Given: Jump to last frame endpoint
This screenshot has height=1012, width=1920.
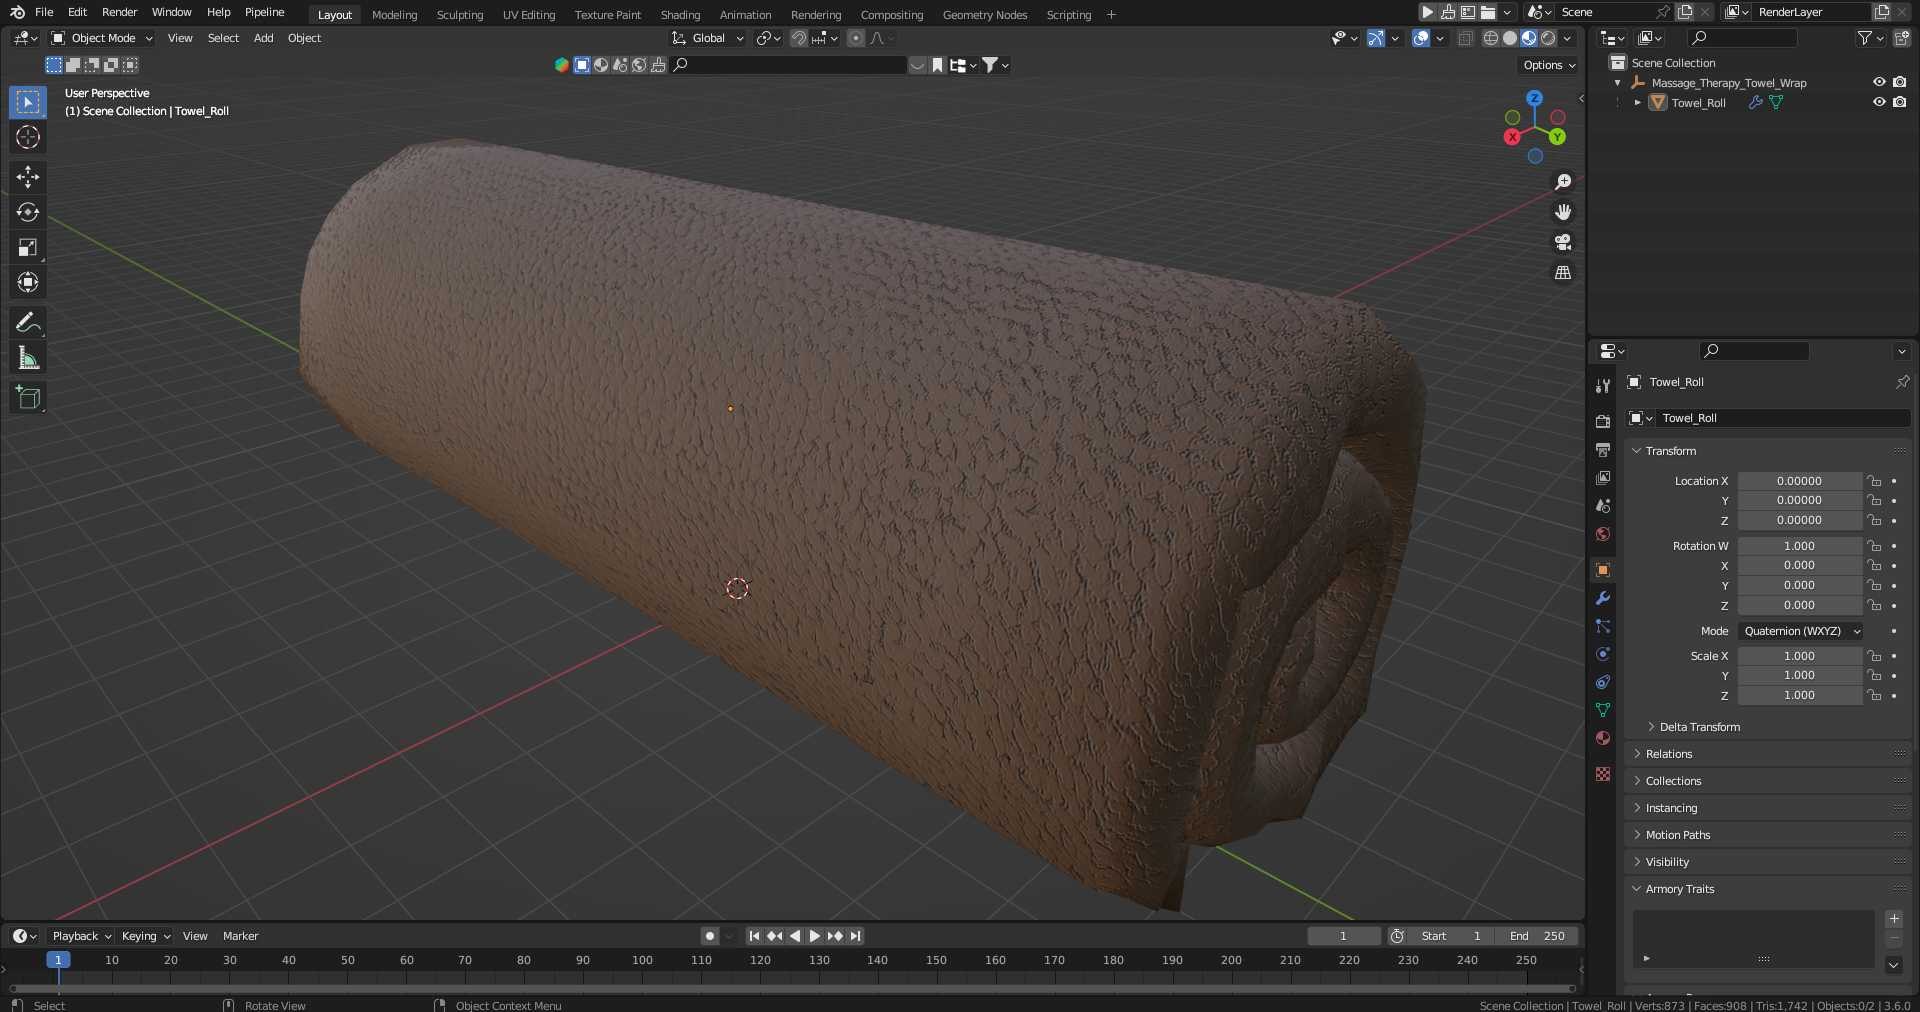Looking at the screenshot, I should point(855,936).
